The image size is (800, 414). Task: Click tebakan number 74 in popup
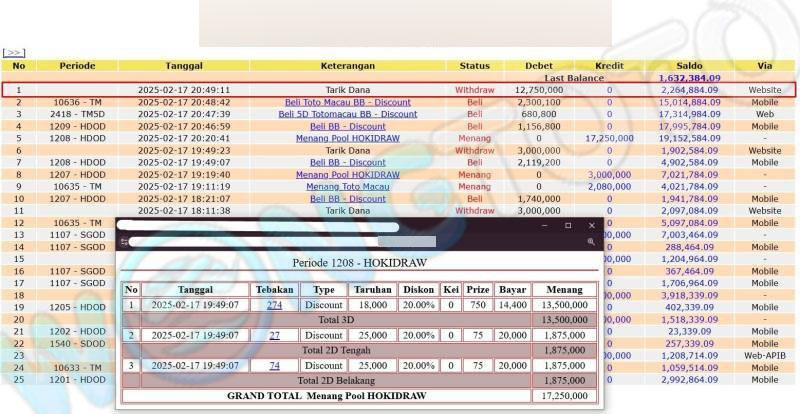pyautogui.click(x=274, y=366)
